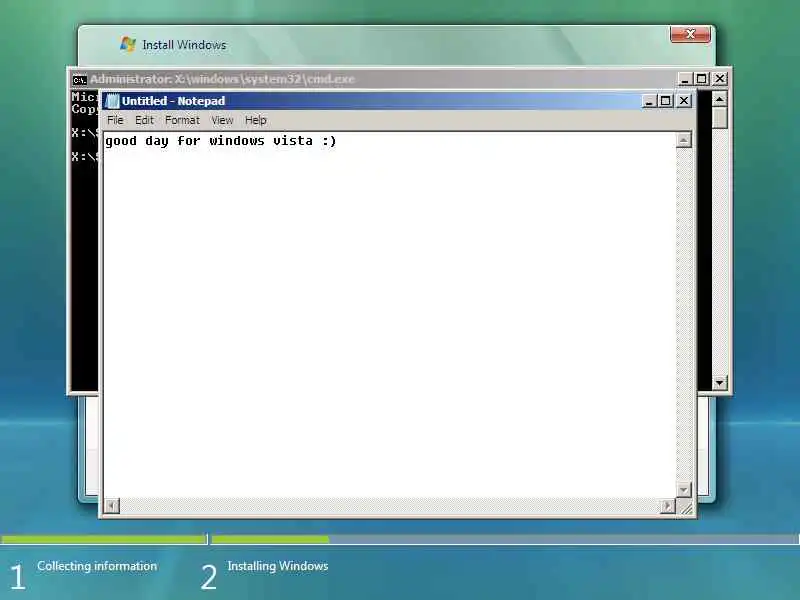Minimize the cmd.exe Administrator window
This screenshot has width=800, height=600.
[685, 79]
